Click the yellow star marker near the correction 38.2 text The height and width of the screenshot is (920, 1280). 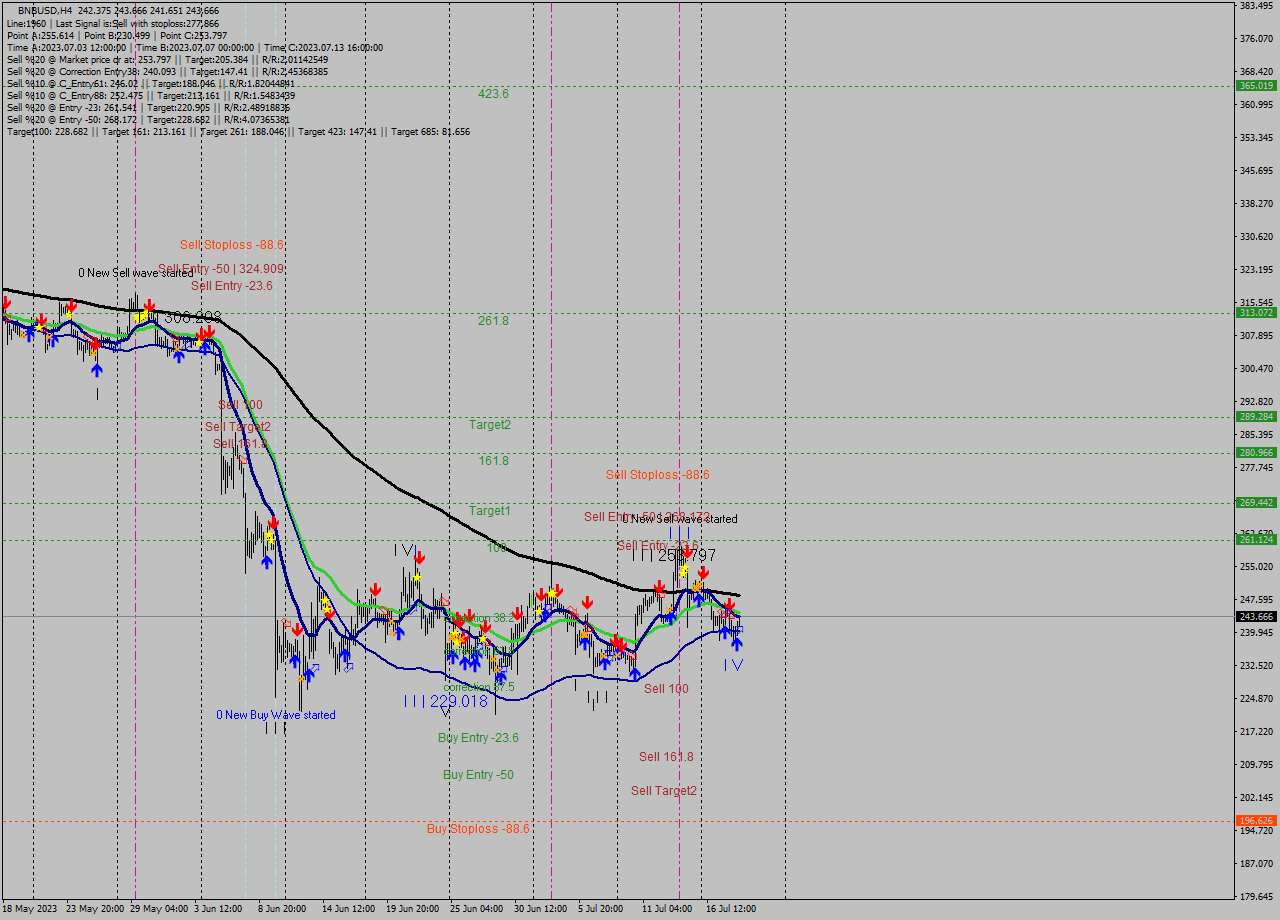(482, 637)
